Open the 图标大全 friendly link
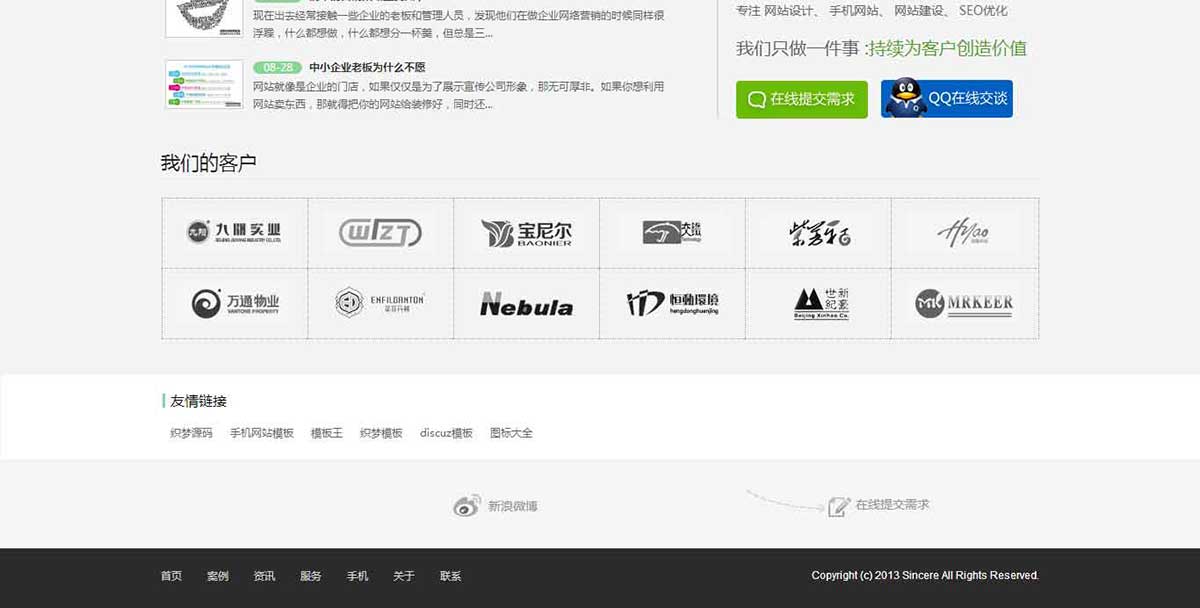This screenshot has height=608, width=1200. pos(511,433)
